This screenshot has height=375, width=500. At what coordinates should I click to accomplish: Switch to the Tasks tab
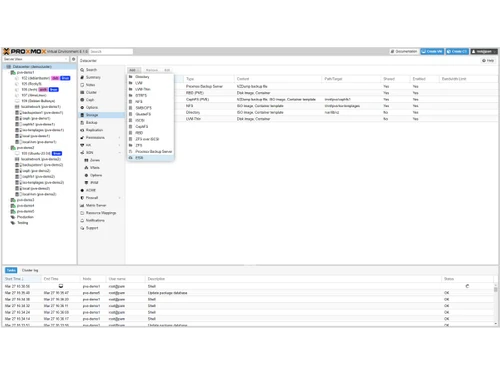11,270
